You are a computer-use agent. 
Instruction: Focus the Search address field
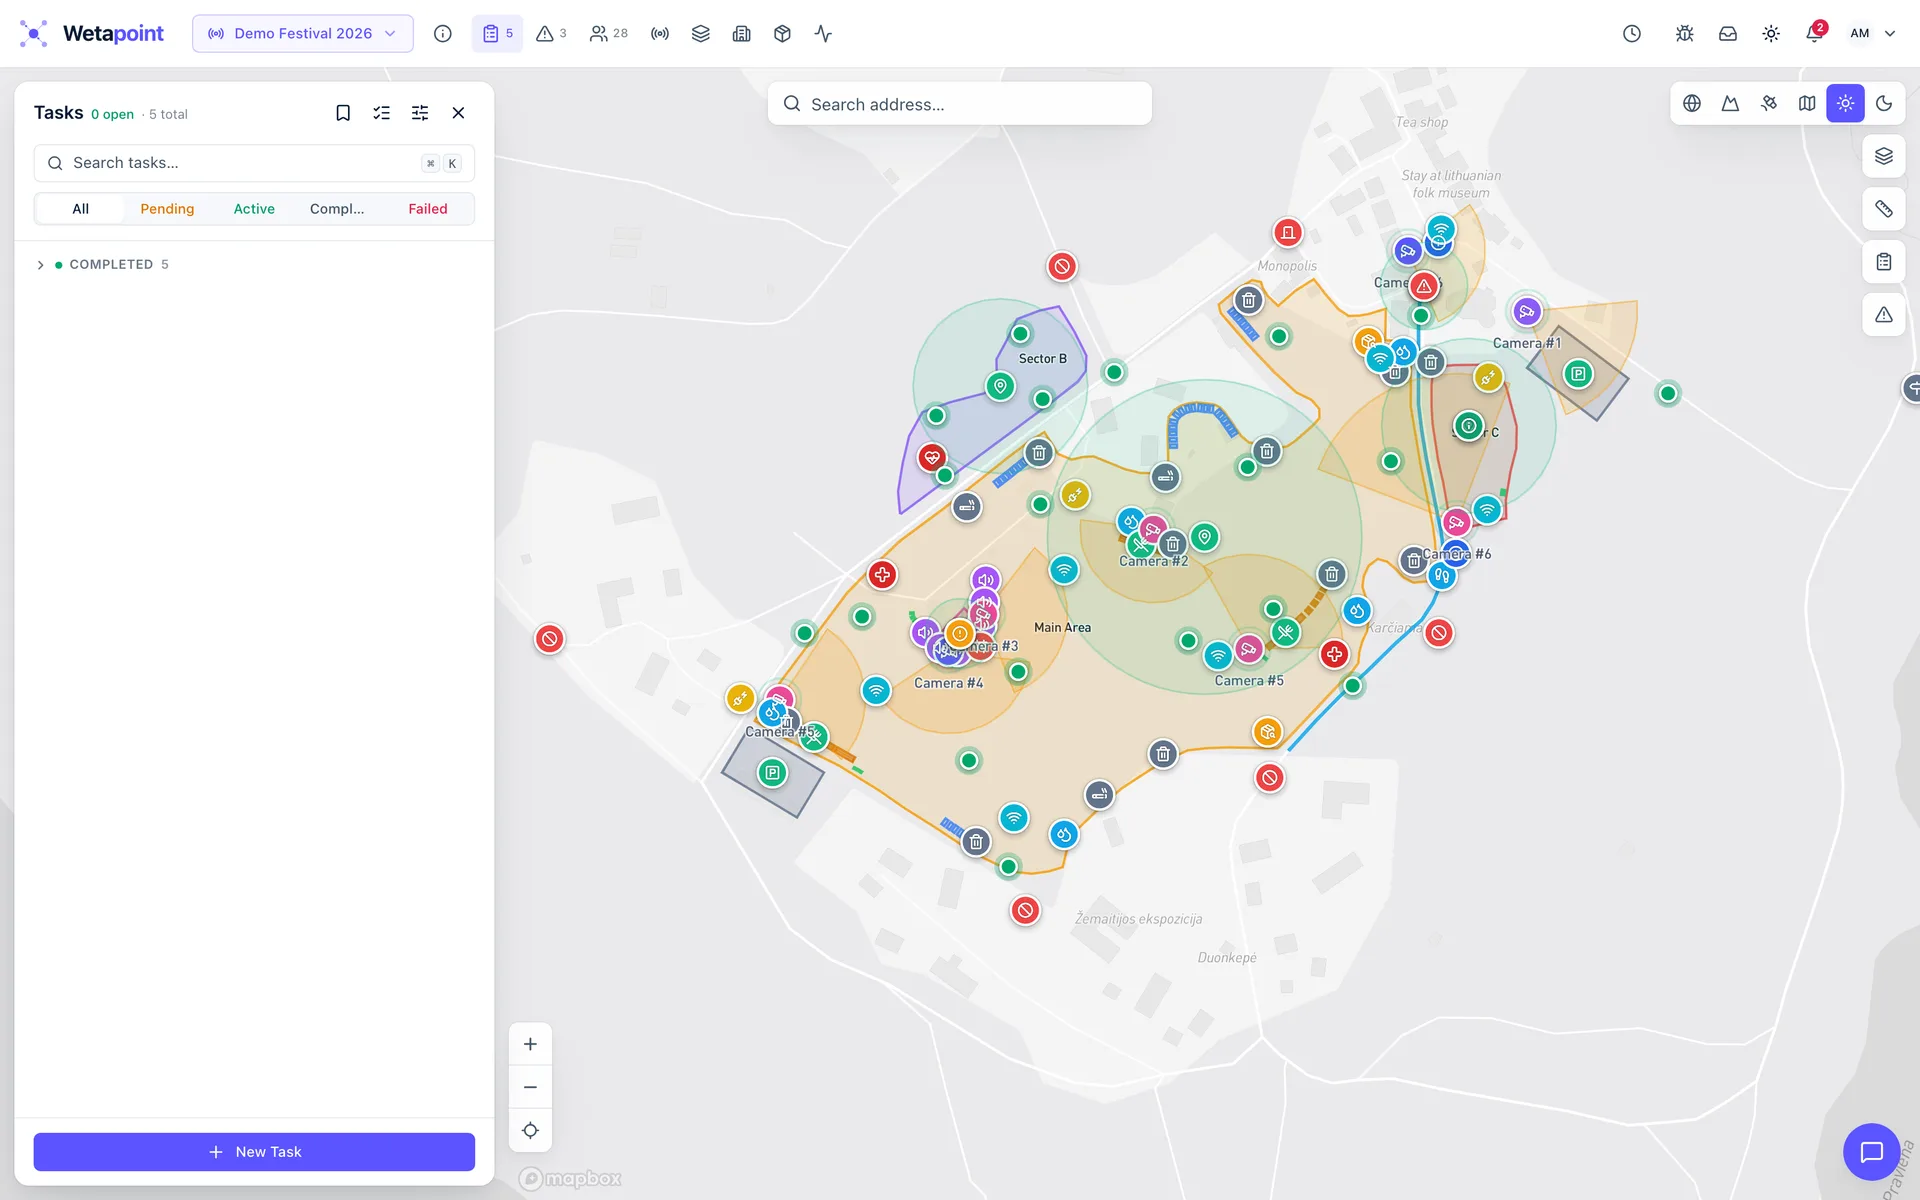(x=960, y=104)
